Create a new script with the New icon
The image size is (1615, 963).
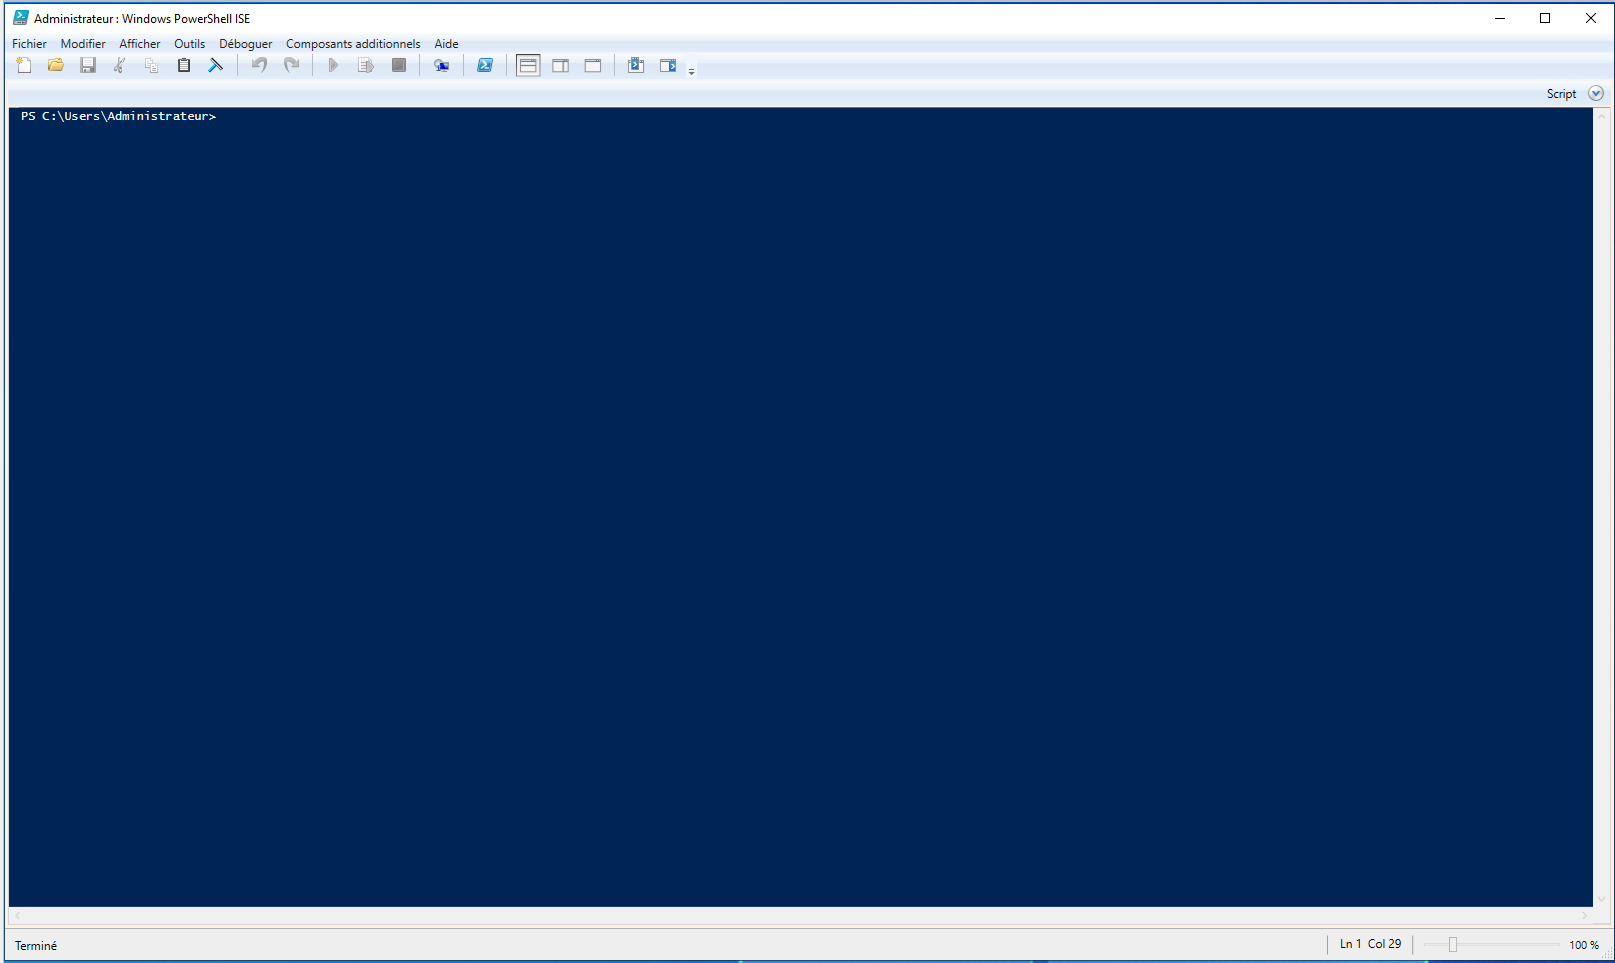click(24, 65)
